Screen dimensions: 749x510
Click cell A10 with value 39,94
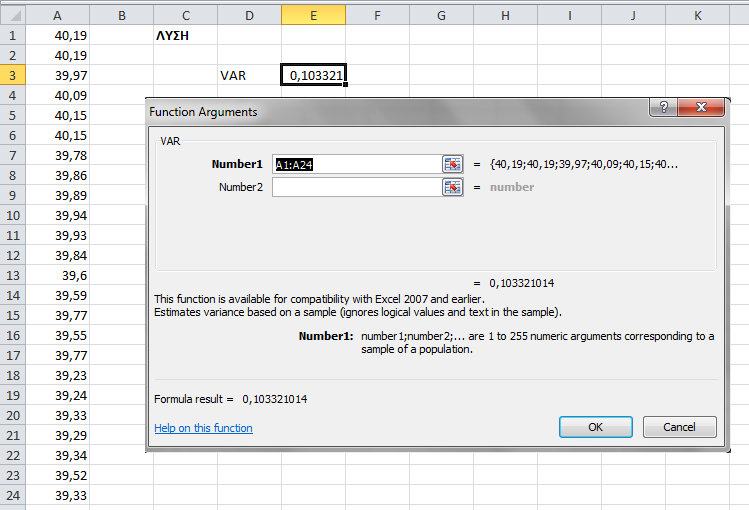tap(57, 215)
